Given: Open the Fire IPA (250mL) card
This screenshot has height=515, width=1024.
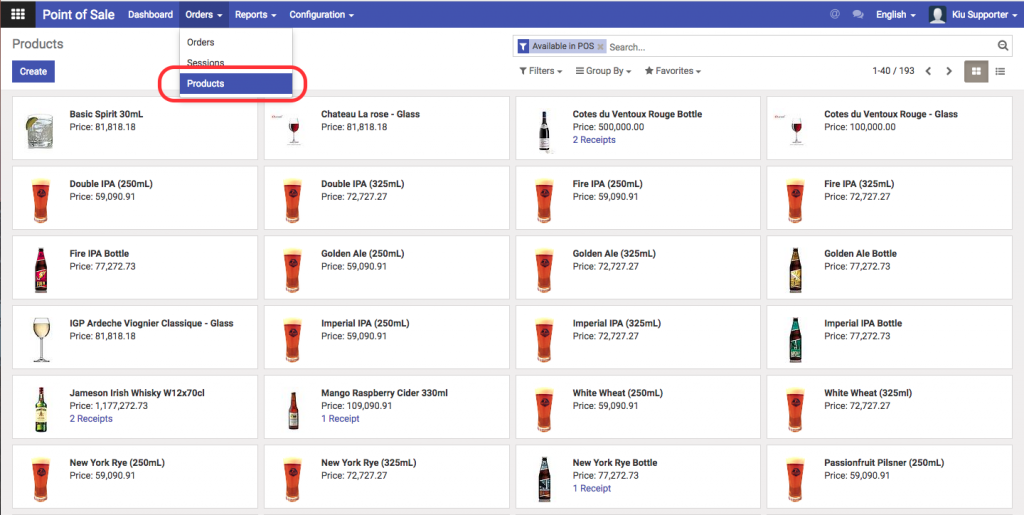Looking at the screenshot, I should point(638,198).
